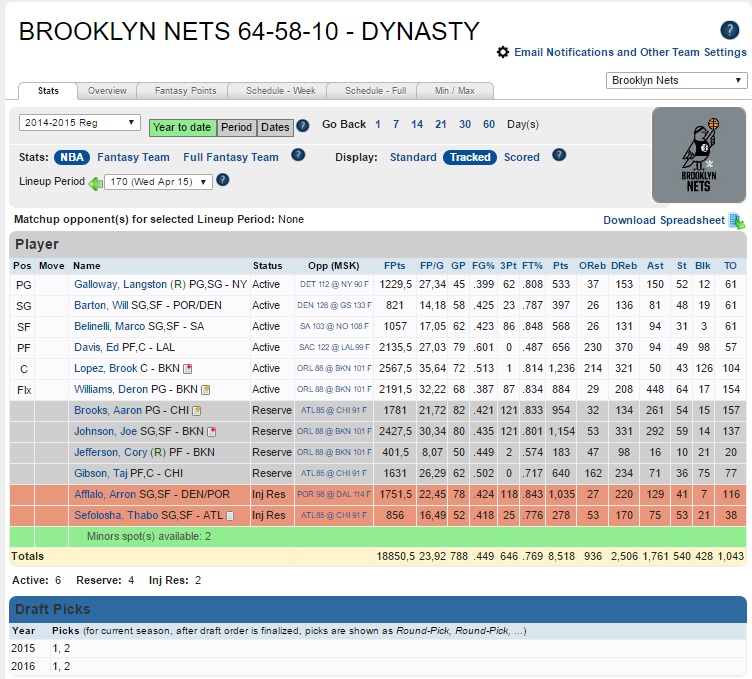
Task: Open Belinelli, Marco player link
Action: coord(109,327)
